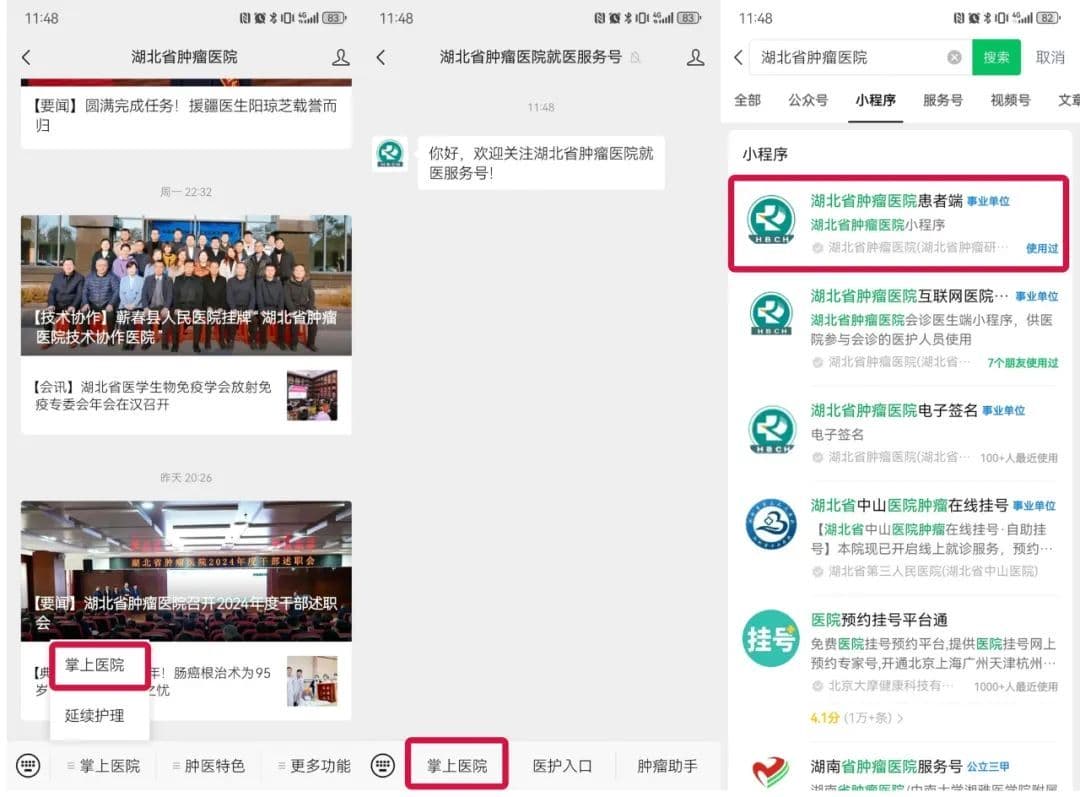Tap welcome message 你好，欢迎关注 bubble
1080x797 pixels.
[x=541, y=163]
